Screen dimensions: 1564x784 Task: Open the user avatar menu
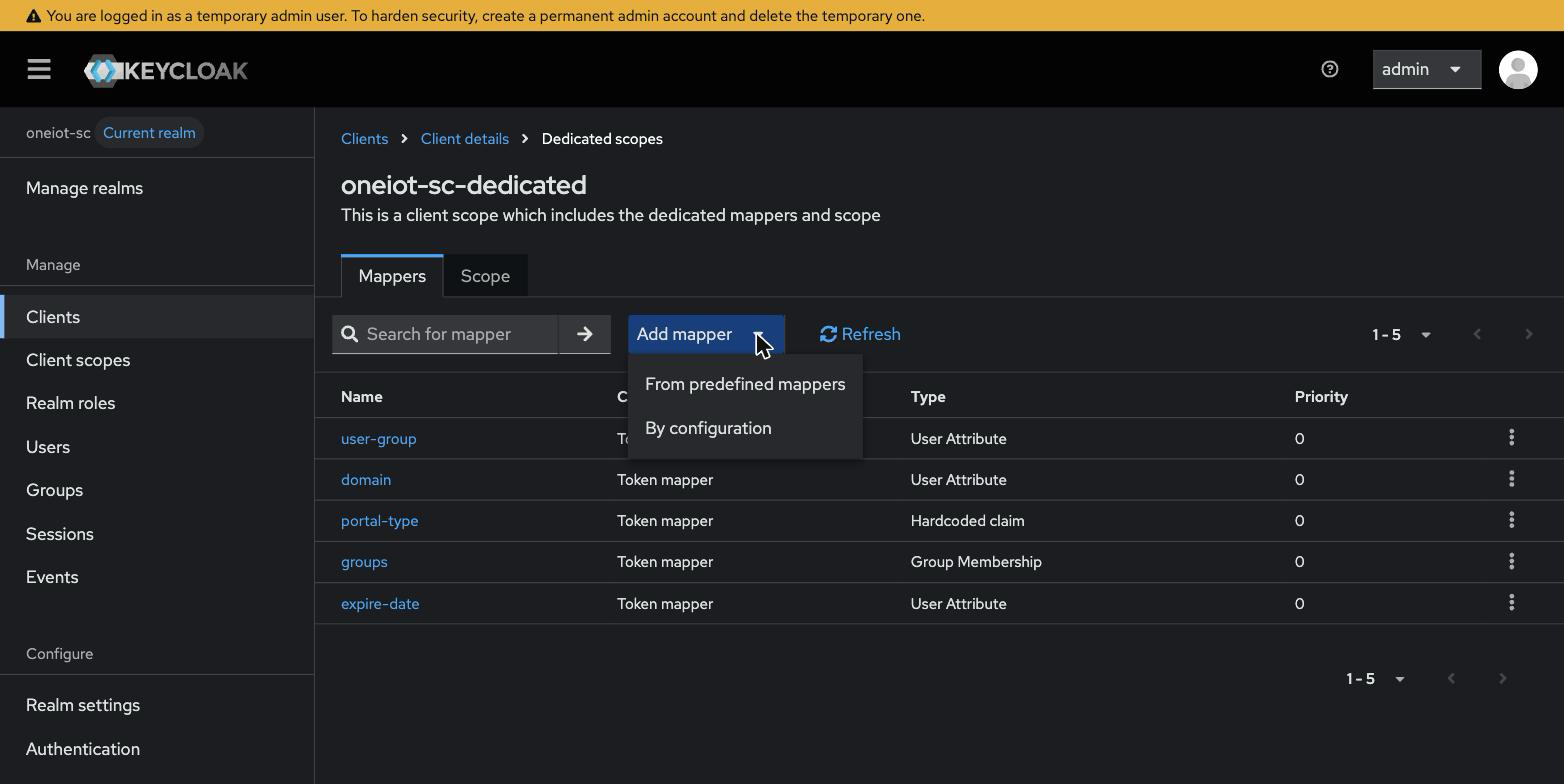1518,69
